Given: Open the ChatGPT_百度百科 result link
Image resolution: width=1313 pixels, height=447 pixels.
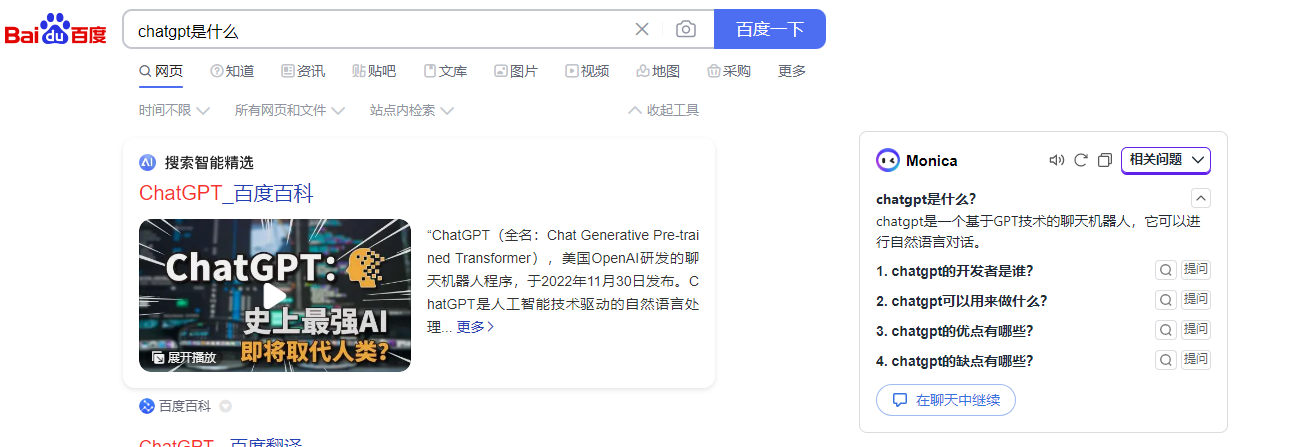Looking at the screenshot, I should coord(226,193).
